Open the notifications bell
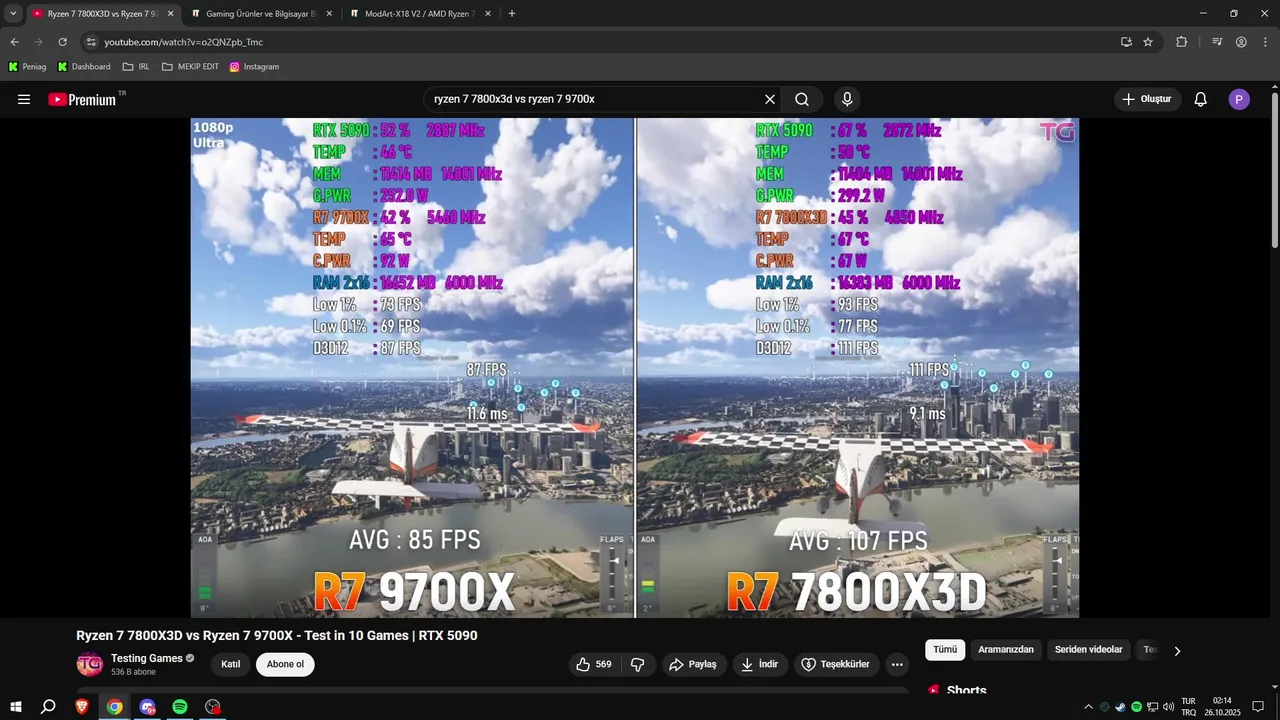 [1201, 99]
